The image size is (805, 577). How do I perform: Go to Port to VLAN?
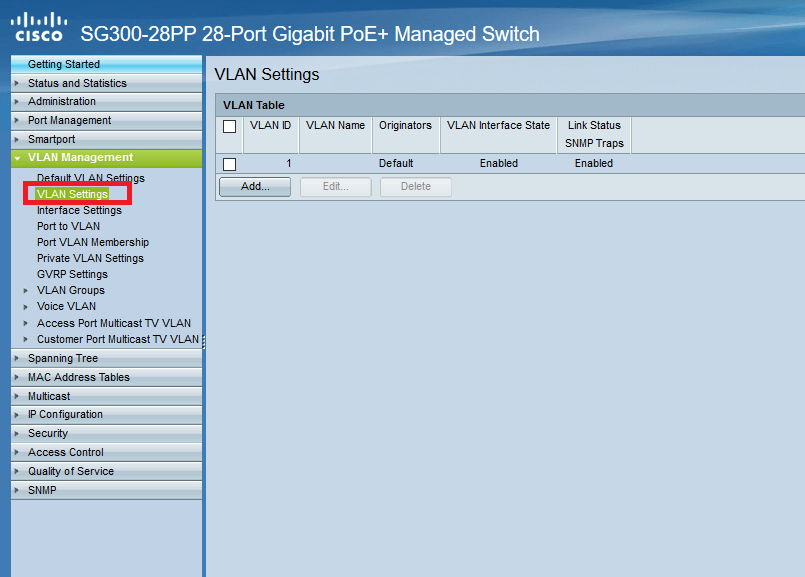coord(68,226)
